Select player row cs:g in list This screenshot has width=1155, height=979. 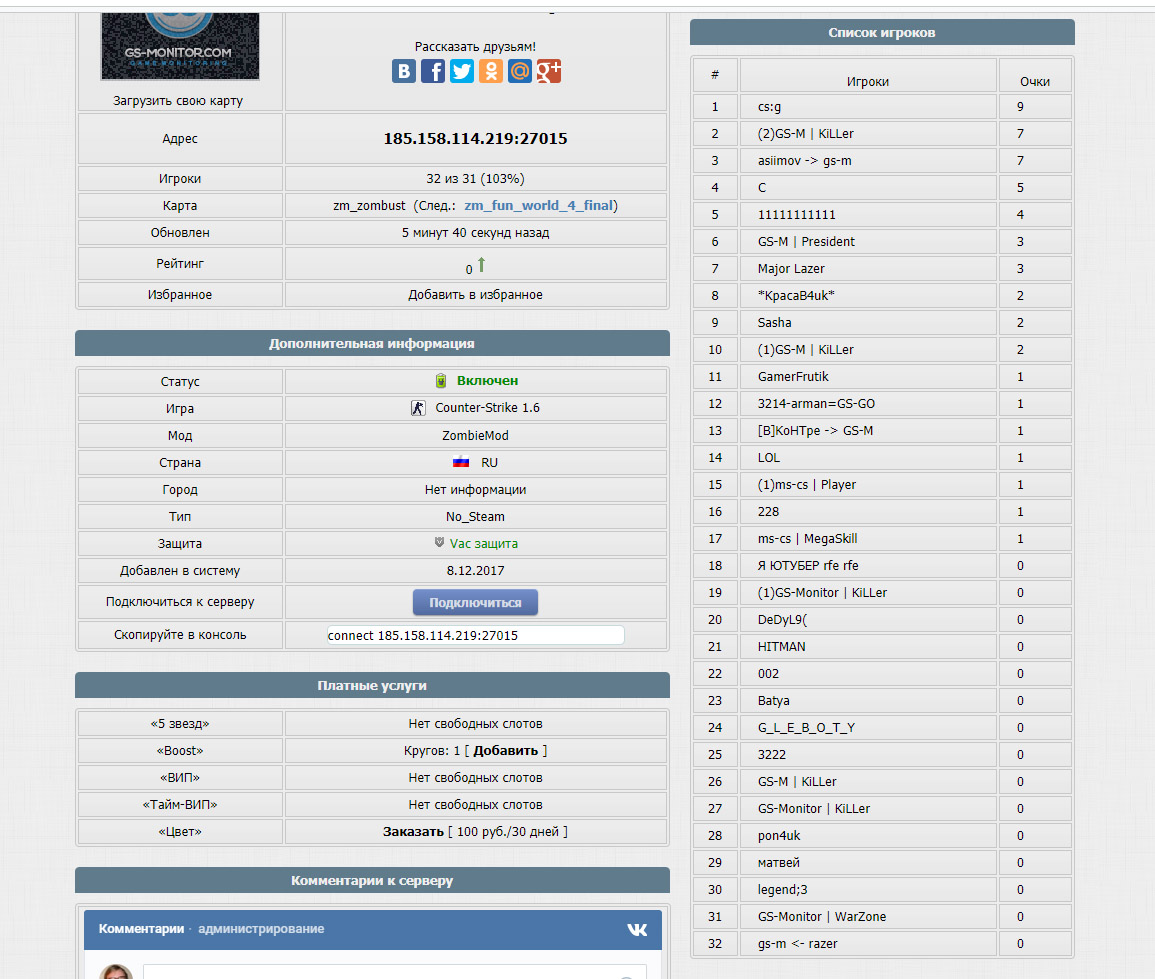click(882, 107)
